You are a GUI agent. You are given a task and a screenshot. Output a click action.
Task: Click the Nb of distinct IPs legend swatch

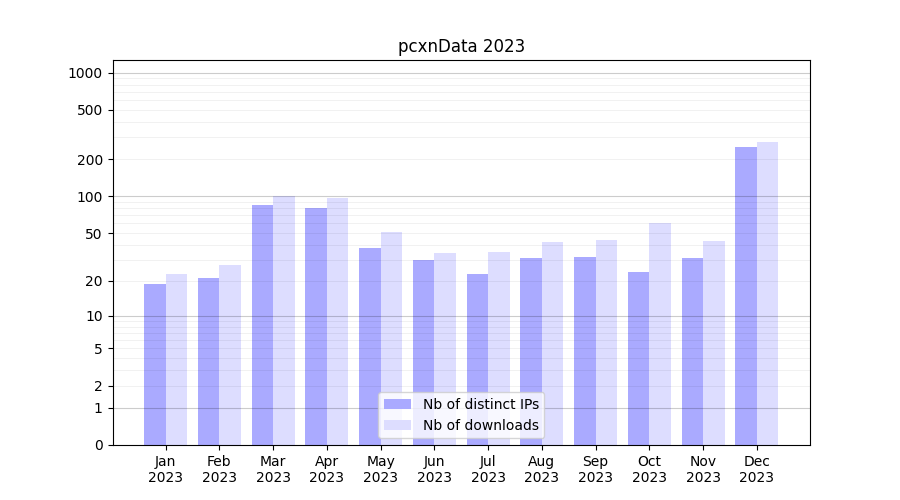tap(397, 404)
